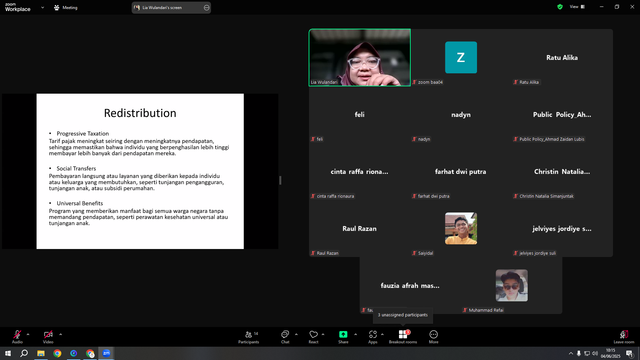Image resolution: width=640 pixels, height=360 pixels.
Task: Open video options arrow beside Video
Action: point(60,334)
